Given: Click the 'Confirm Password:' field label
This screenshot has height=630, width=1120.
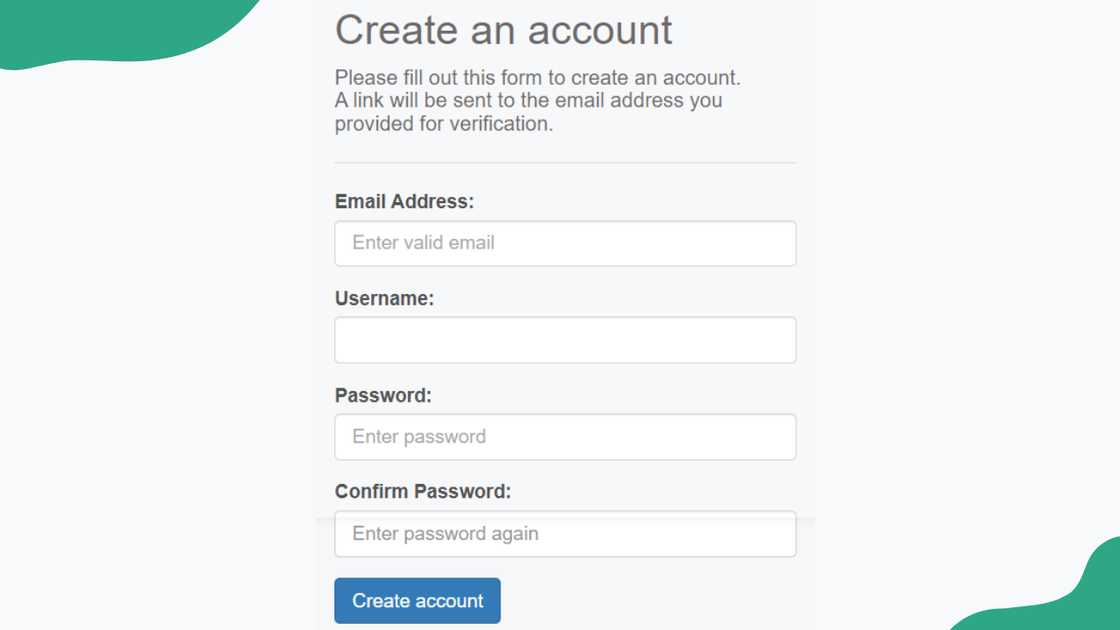Looking at the screenshot, I should 422,491.
